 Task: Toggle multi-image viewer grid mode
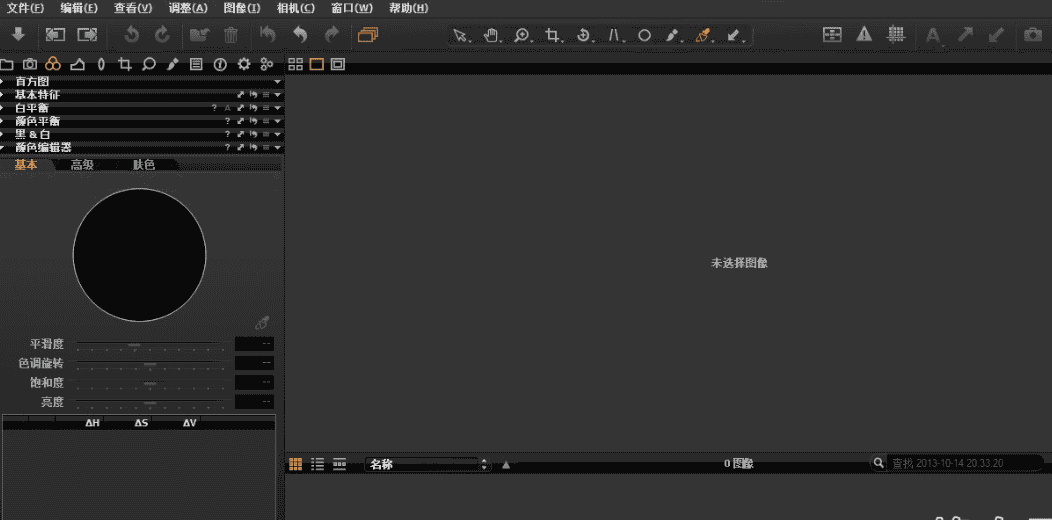[295, 64]
